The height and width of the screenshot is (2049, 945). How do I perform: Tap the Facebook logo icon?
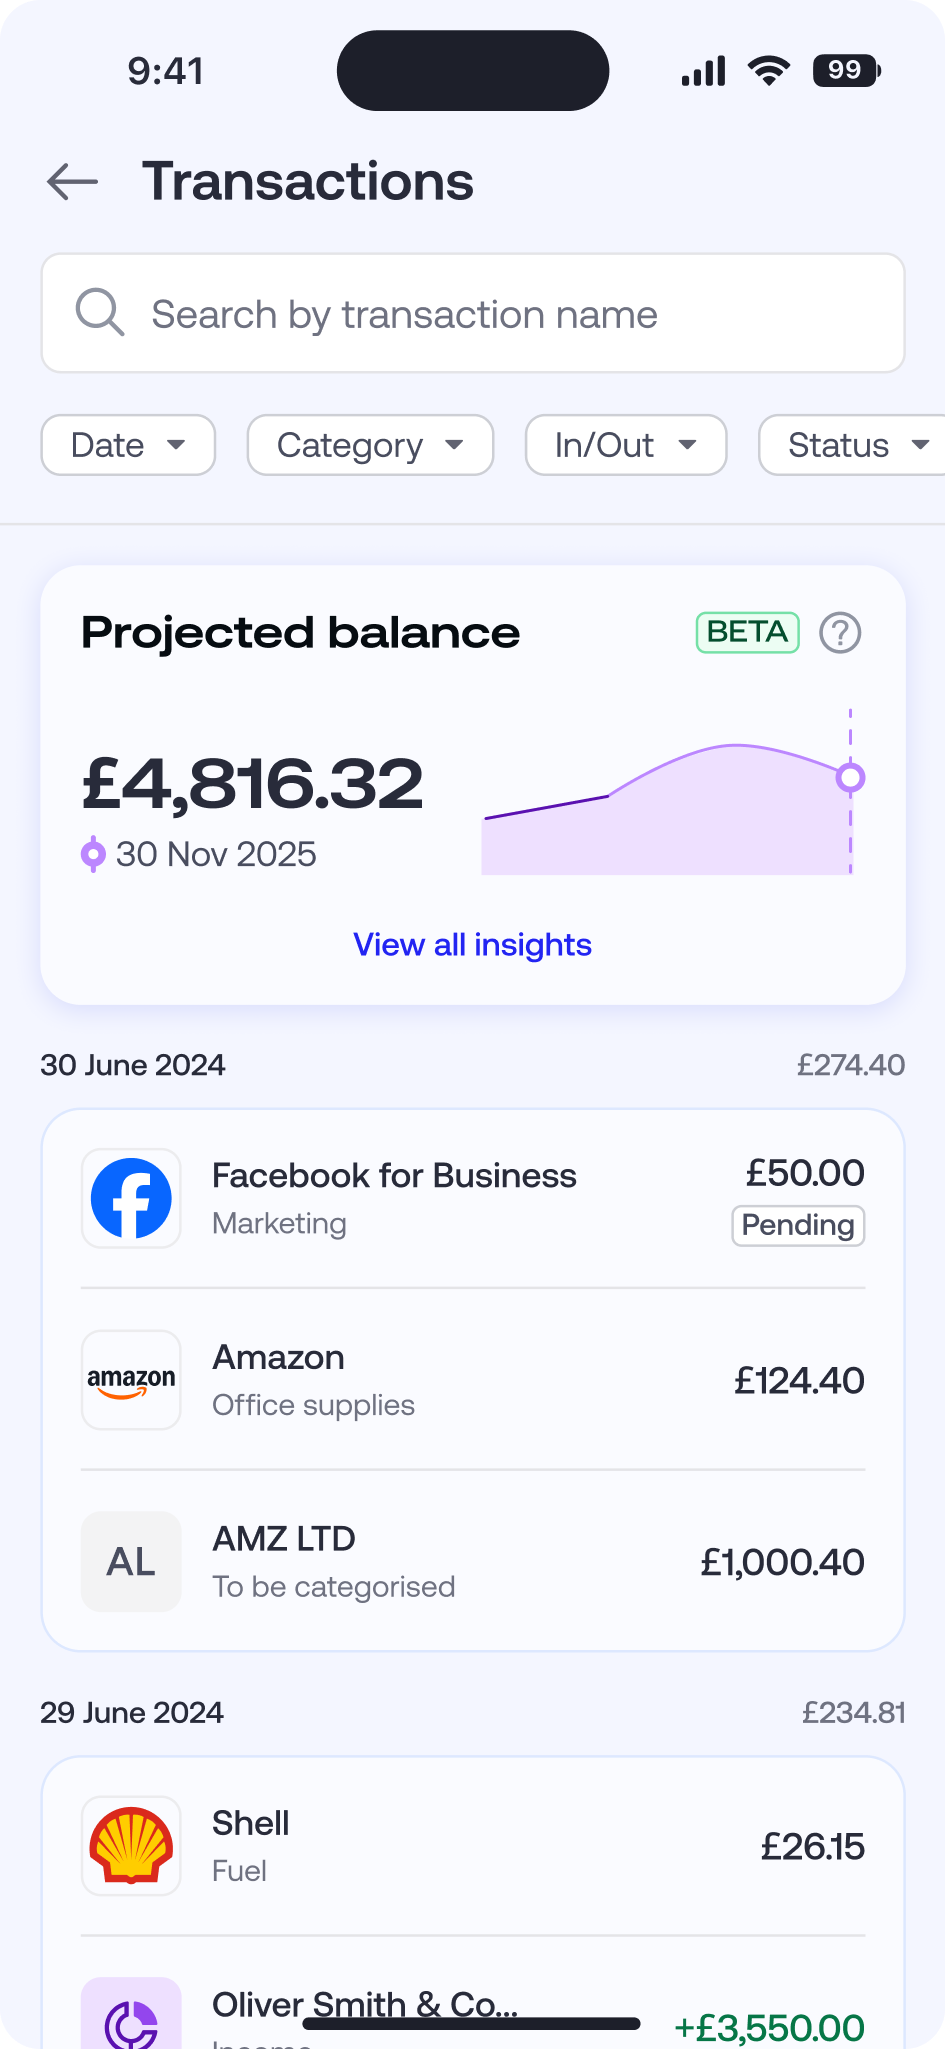(x=131, y=1198)
